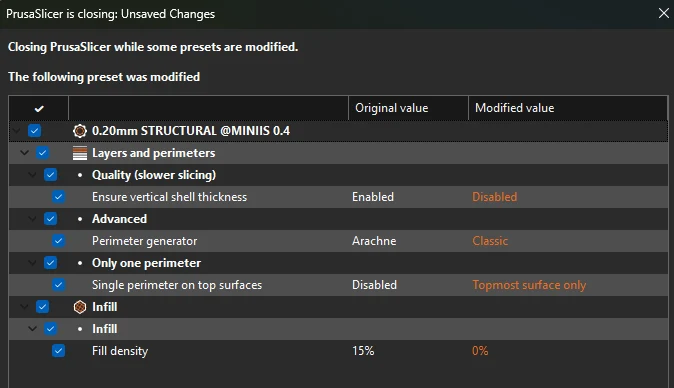Uncheck the 0.20mm STRUCTURAL preset checkbox
Viewport: 674px width, 388px height.
click(x=34, y=131)
